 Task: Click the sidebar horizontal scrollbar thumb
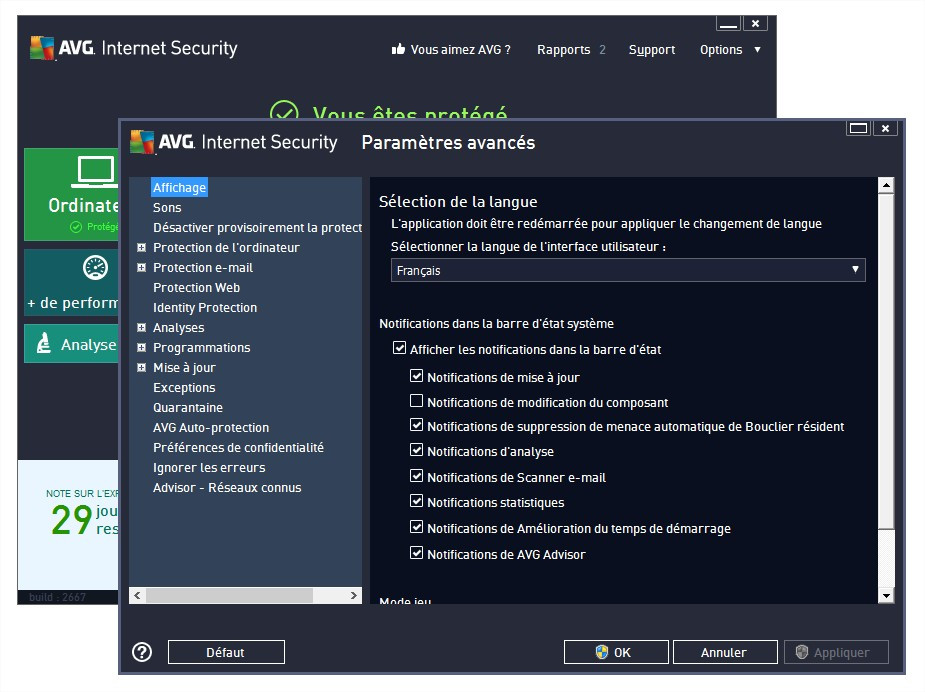point(229,595)
